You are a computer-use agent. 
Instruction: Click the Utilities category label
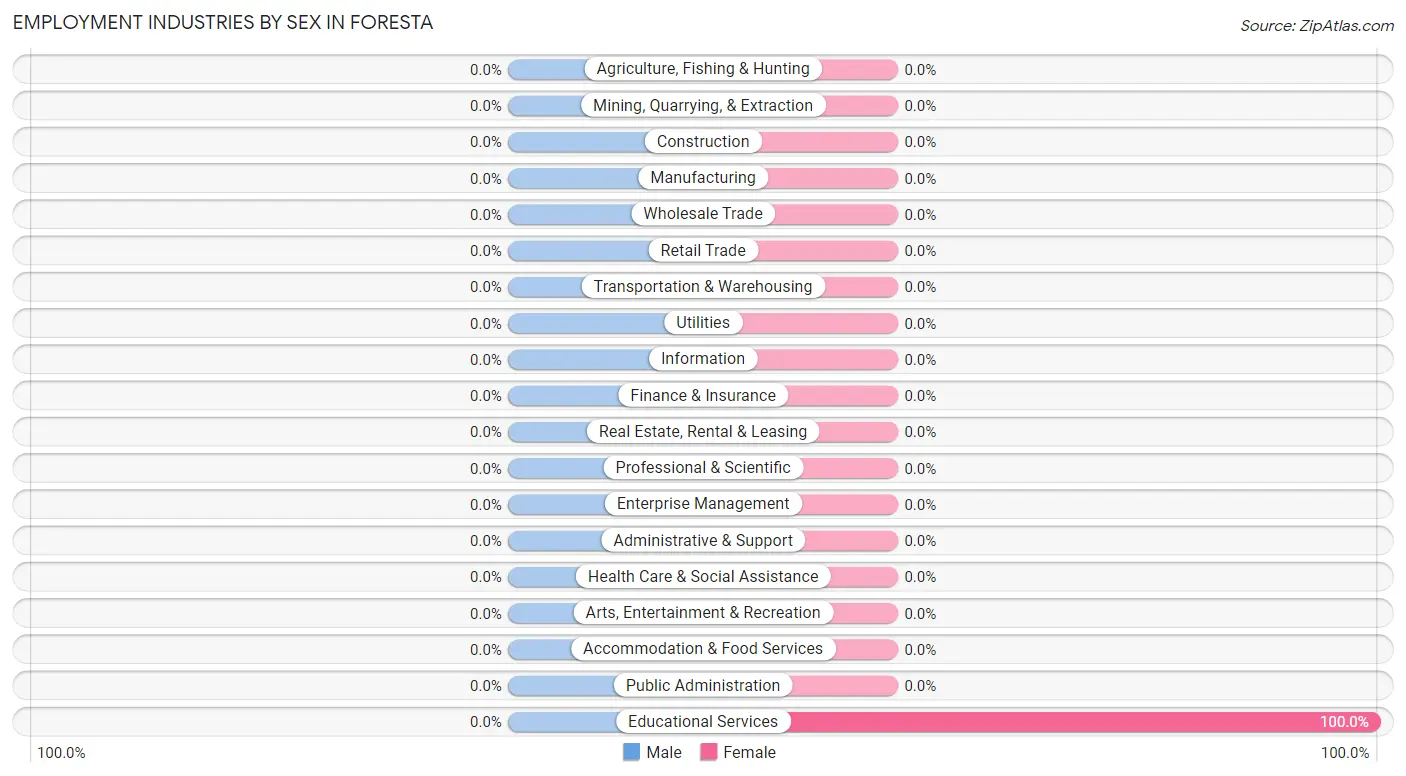703,323
